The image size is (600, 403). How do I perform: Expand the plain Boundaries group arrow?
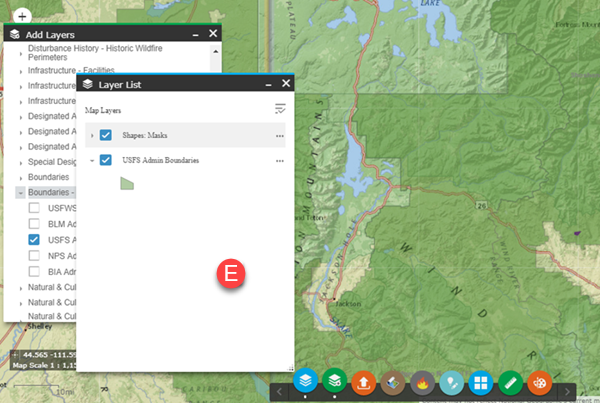[x=21, y=178]
